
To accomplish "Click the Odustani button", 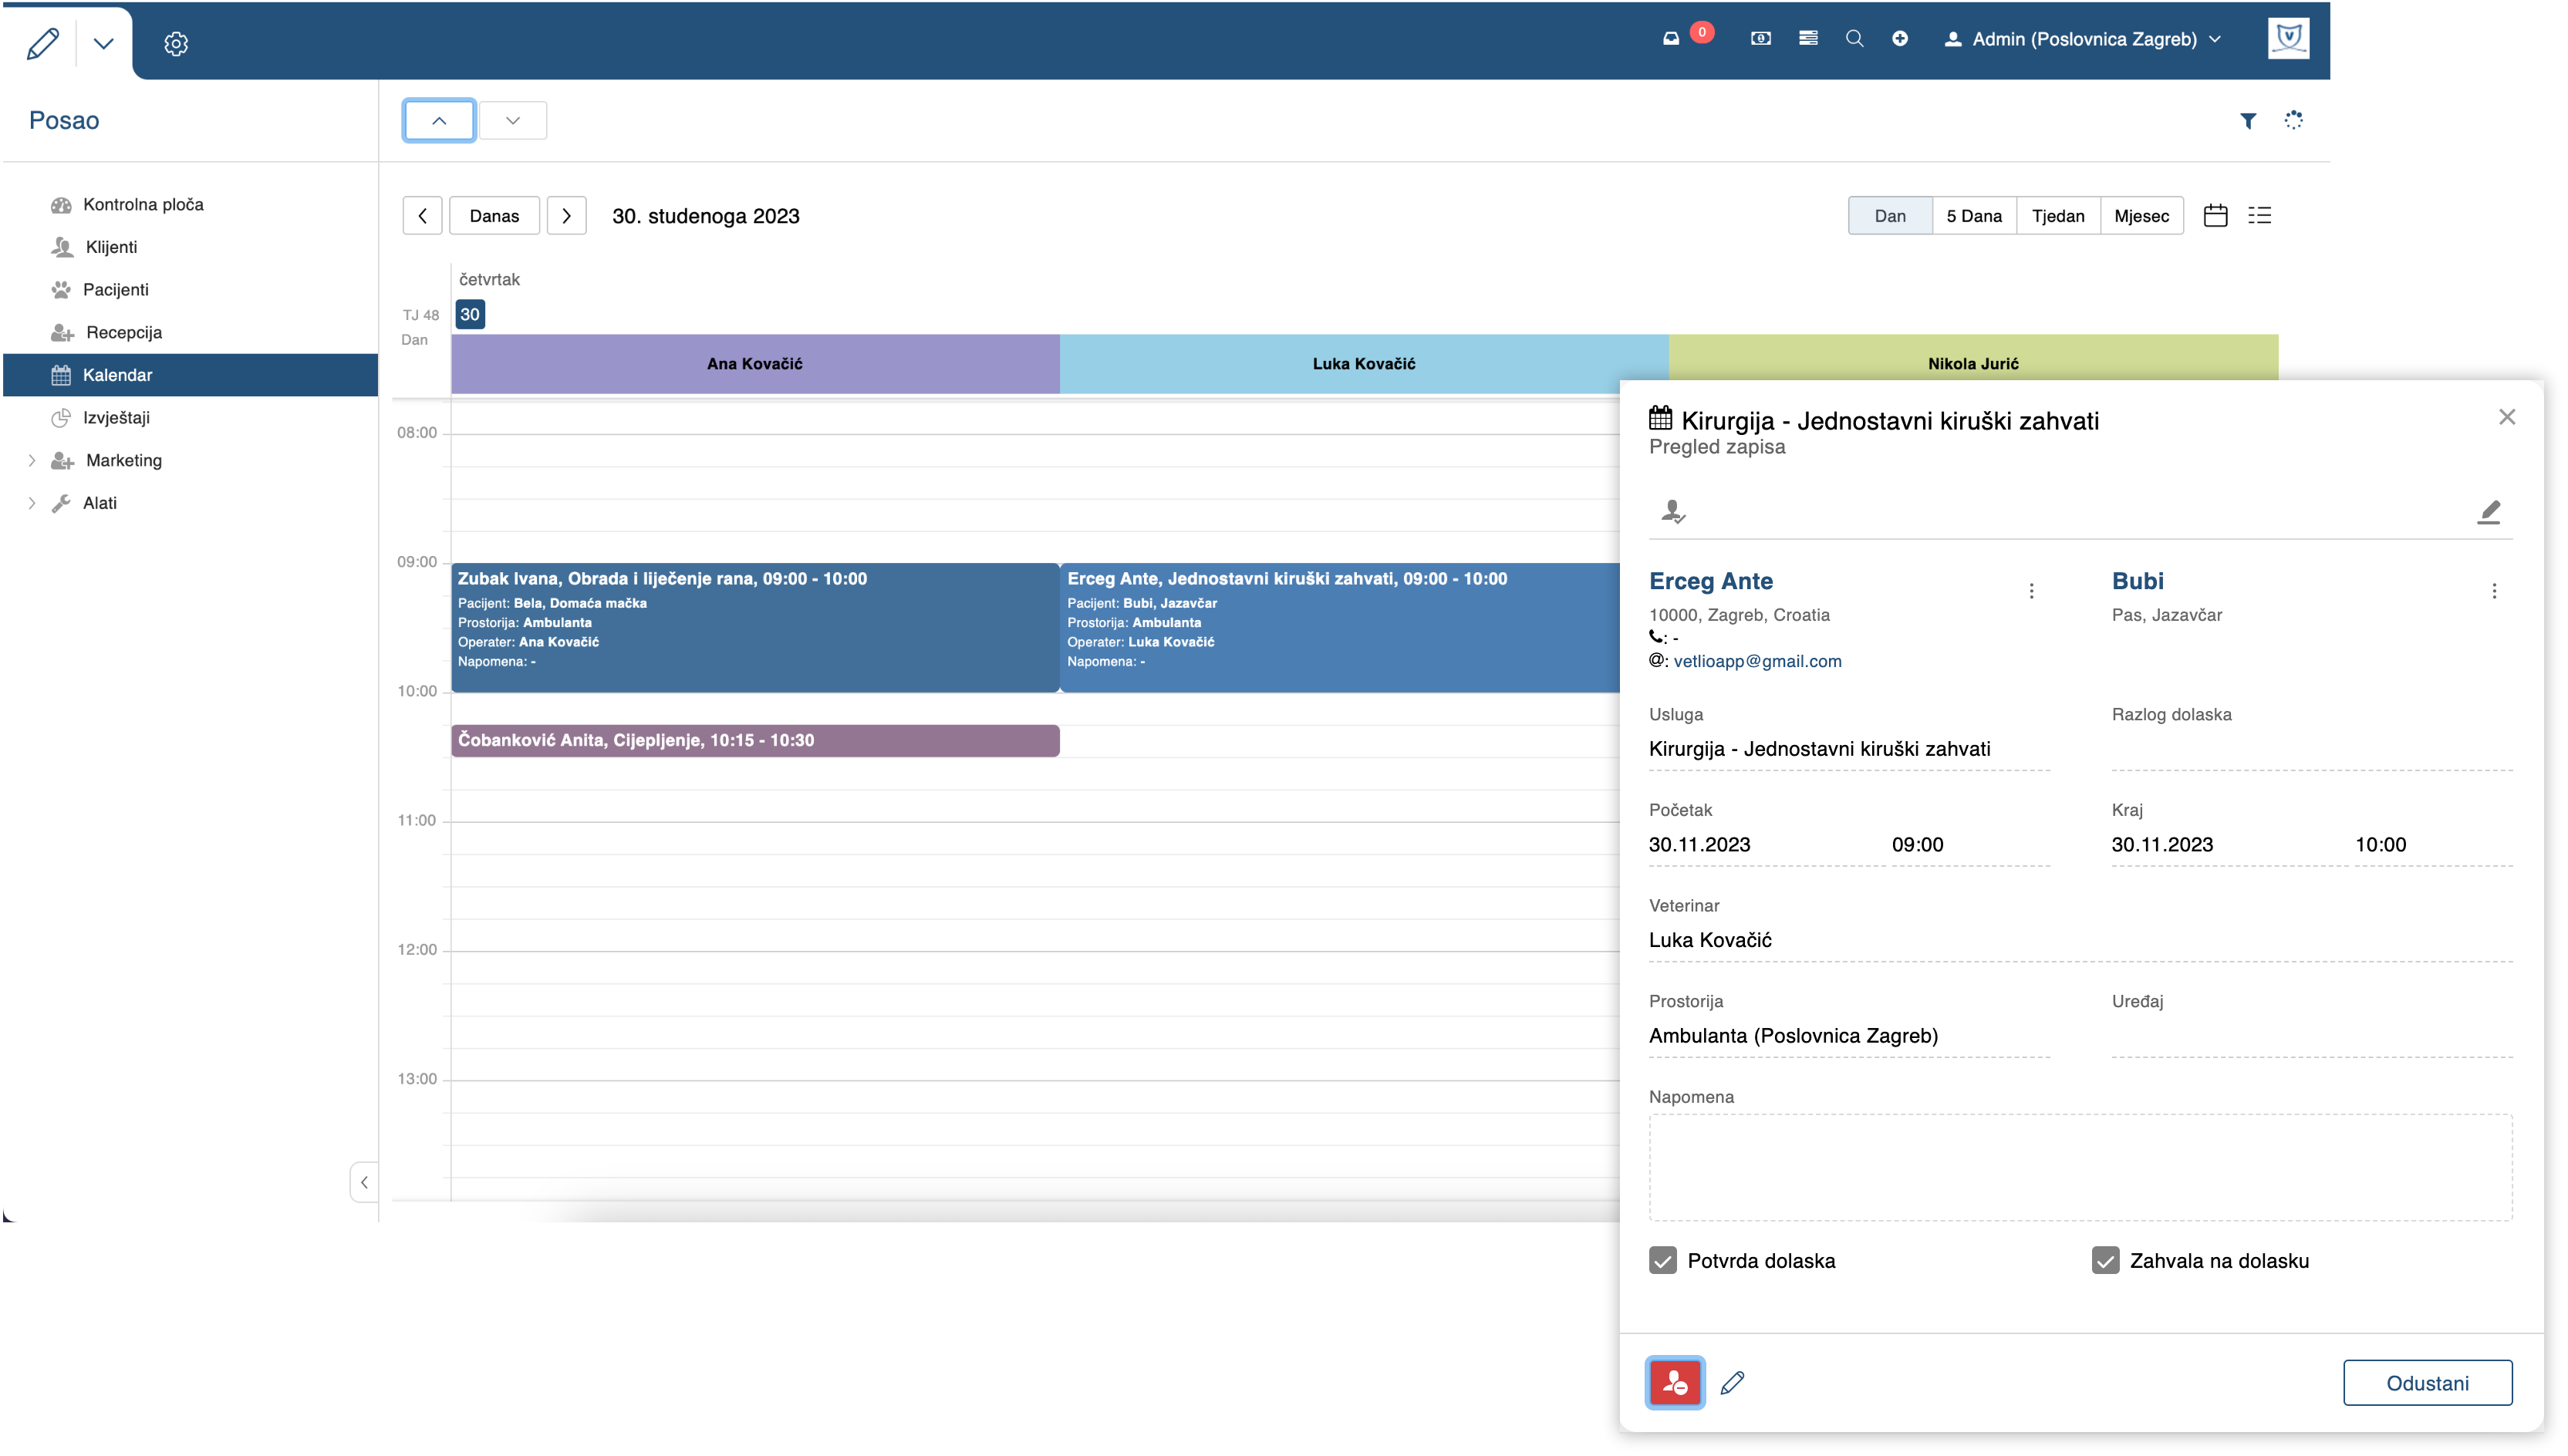I will (2427, 1383).
